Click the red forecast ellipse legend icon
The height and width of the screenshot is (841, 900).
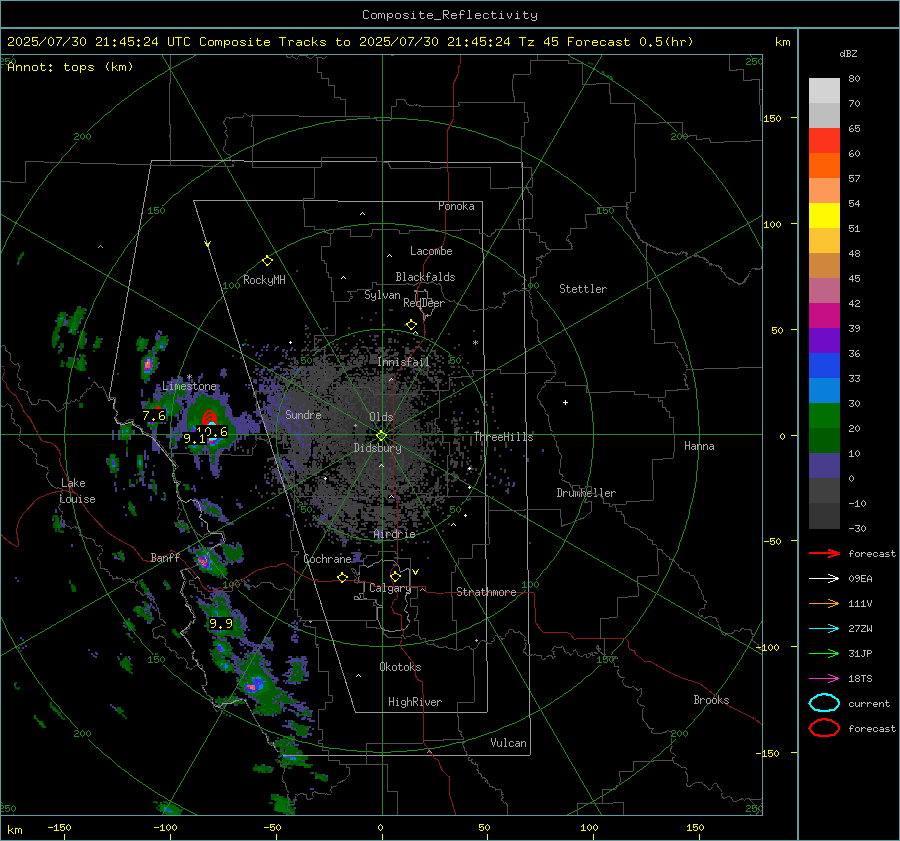[x=824, y=728]
